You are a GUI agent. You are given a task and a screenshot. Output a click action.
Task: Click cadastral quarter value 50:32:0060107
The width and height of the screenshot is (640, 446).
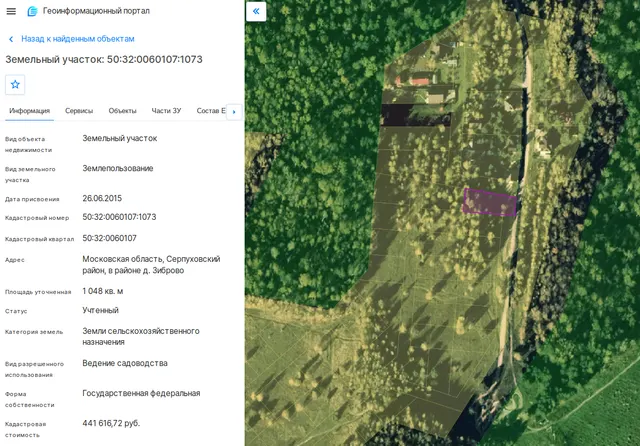109,238
